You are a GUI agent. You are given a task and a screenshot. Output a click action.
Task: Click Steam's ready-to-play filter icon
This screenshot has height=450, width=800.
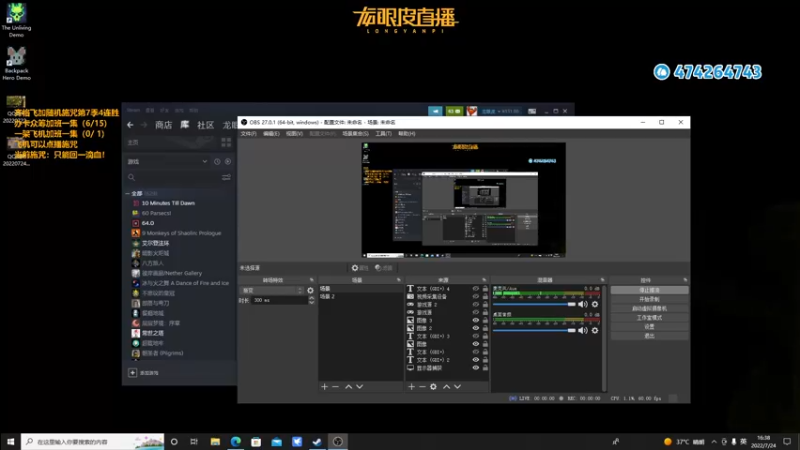tap(228, 162)
